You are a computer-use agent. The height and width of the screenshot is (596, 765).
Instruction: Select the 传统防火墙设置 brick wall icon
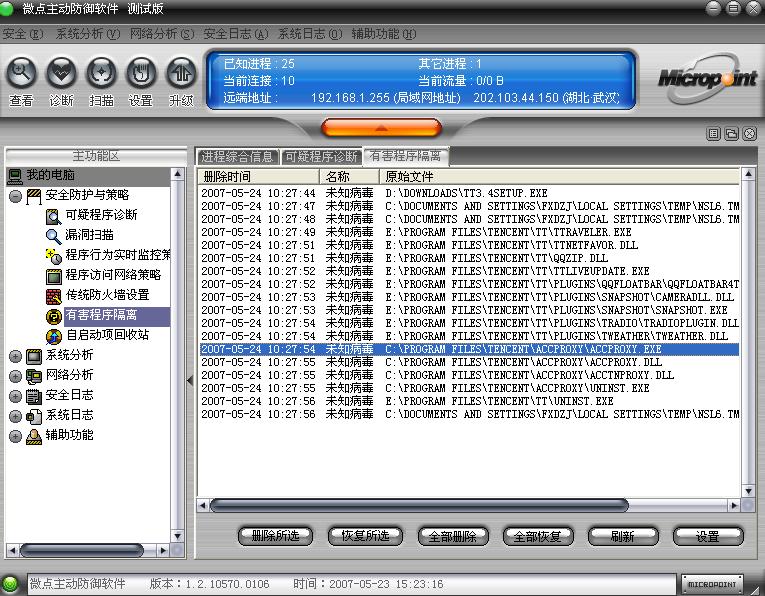53,296
